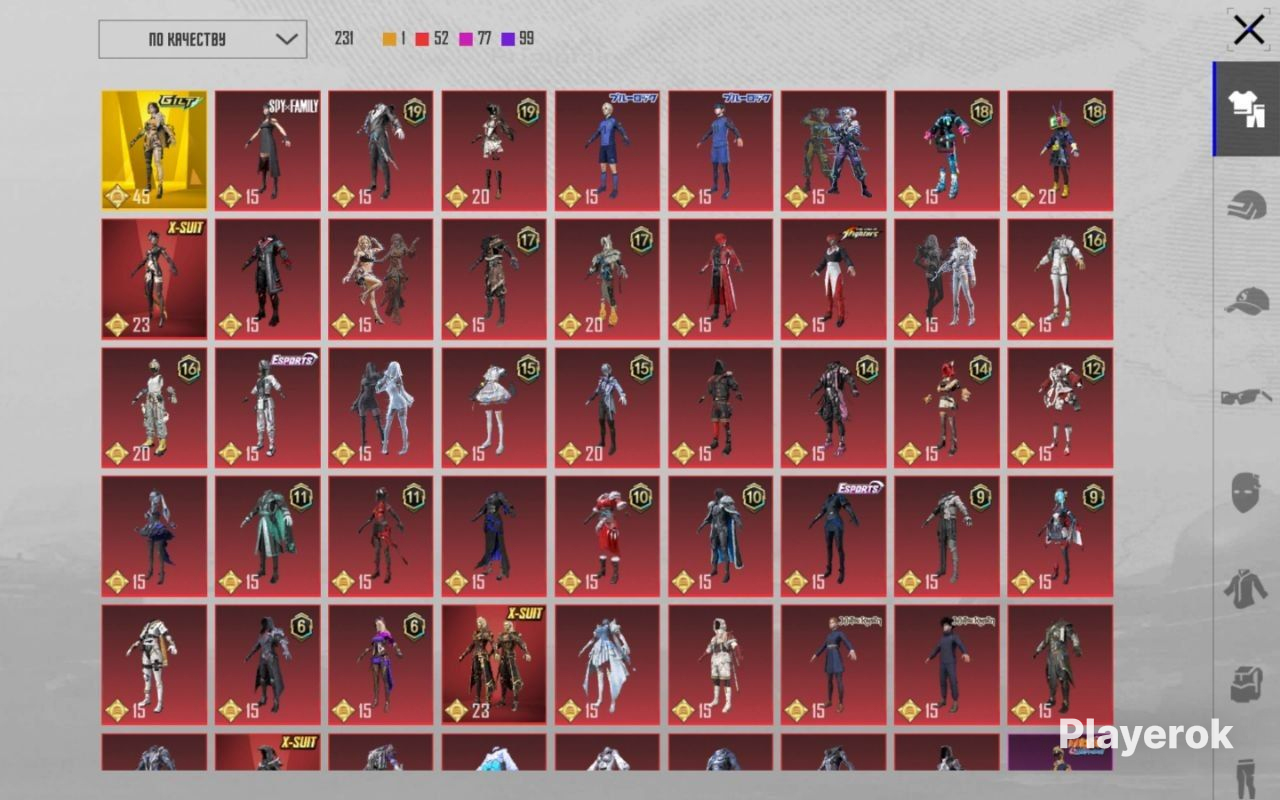Select the level 11 green cloak outfit

(268, 536)
